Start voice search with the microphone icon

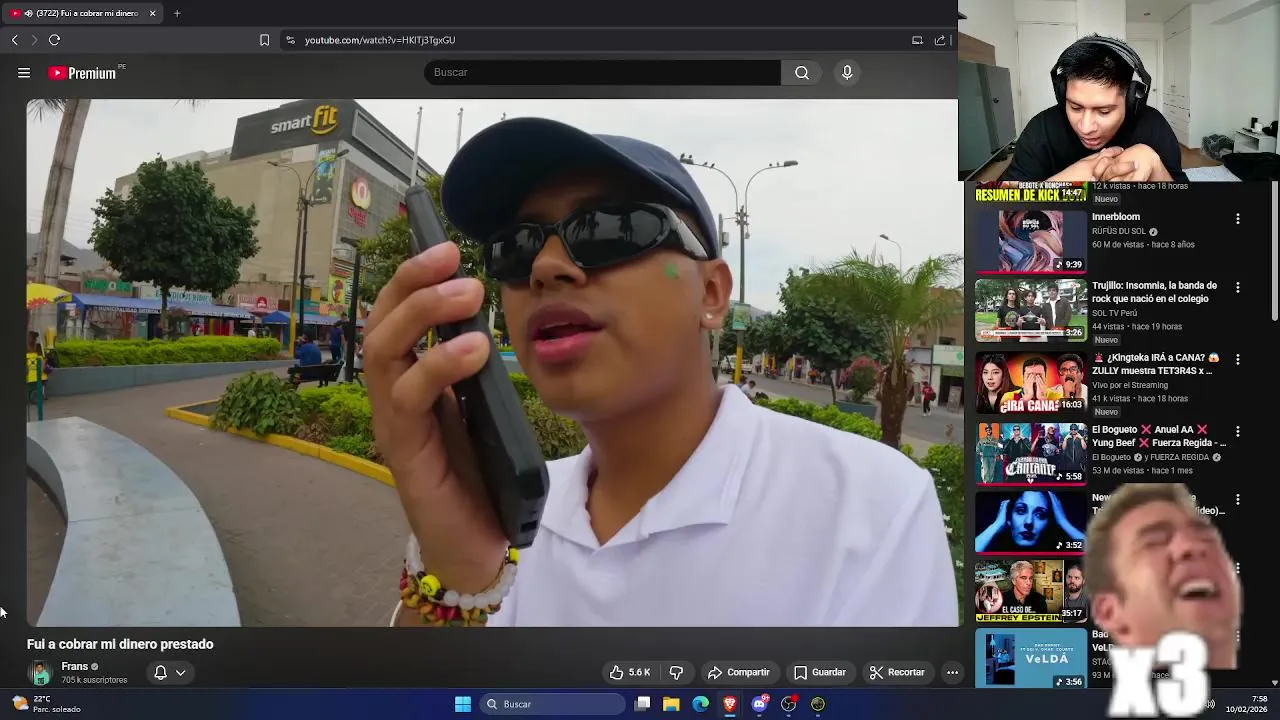(x=847, y=72)
